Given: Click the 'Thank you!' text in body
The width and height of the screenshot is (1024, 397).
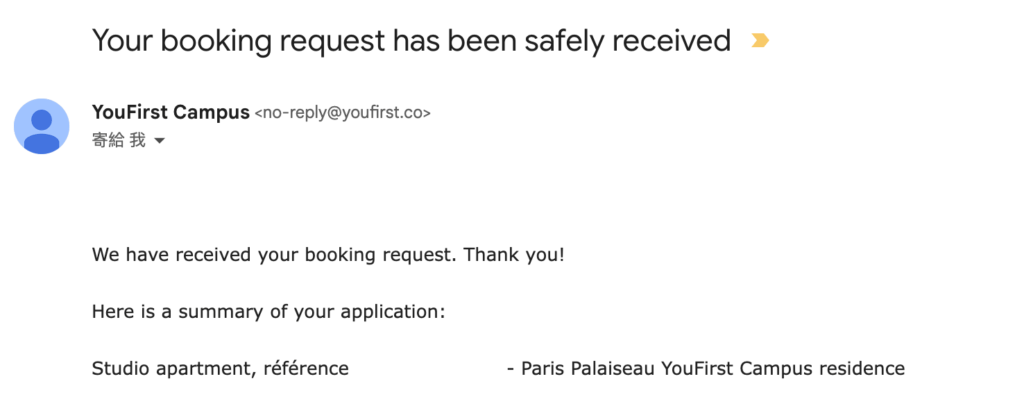Looking at the screenshot, I should coord(514,254).
